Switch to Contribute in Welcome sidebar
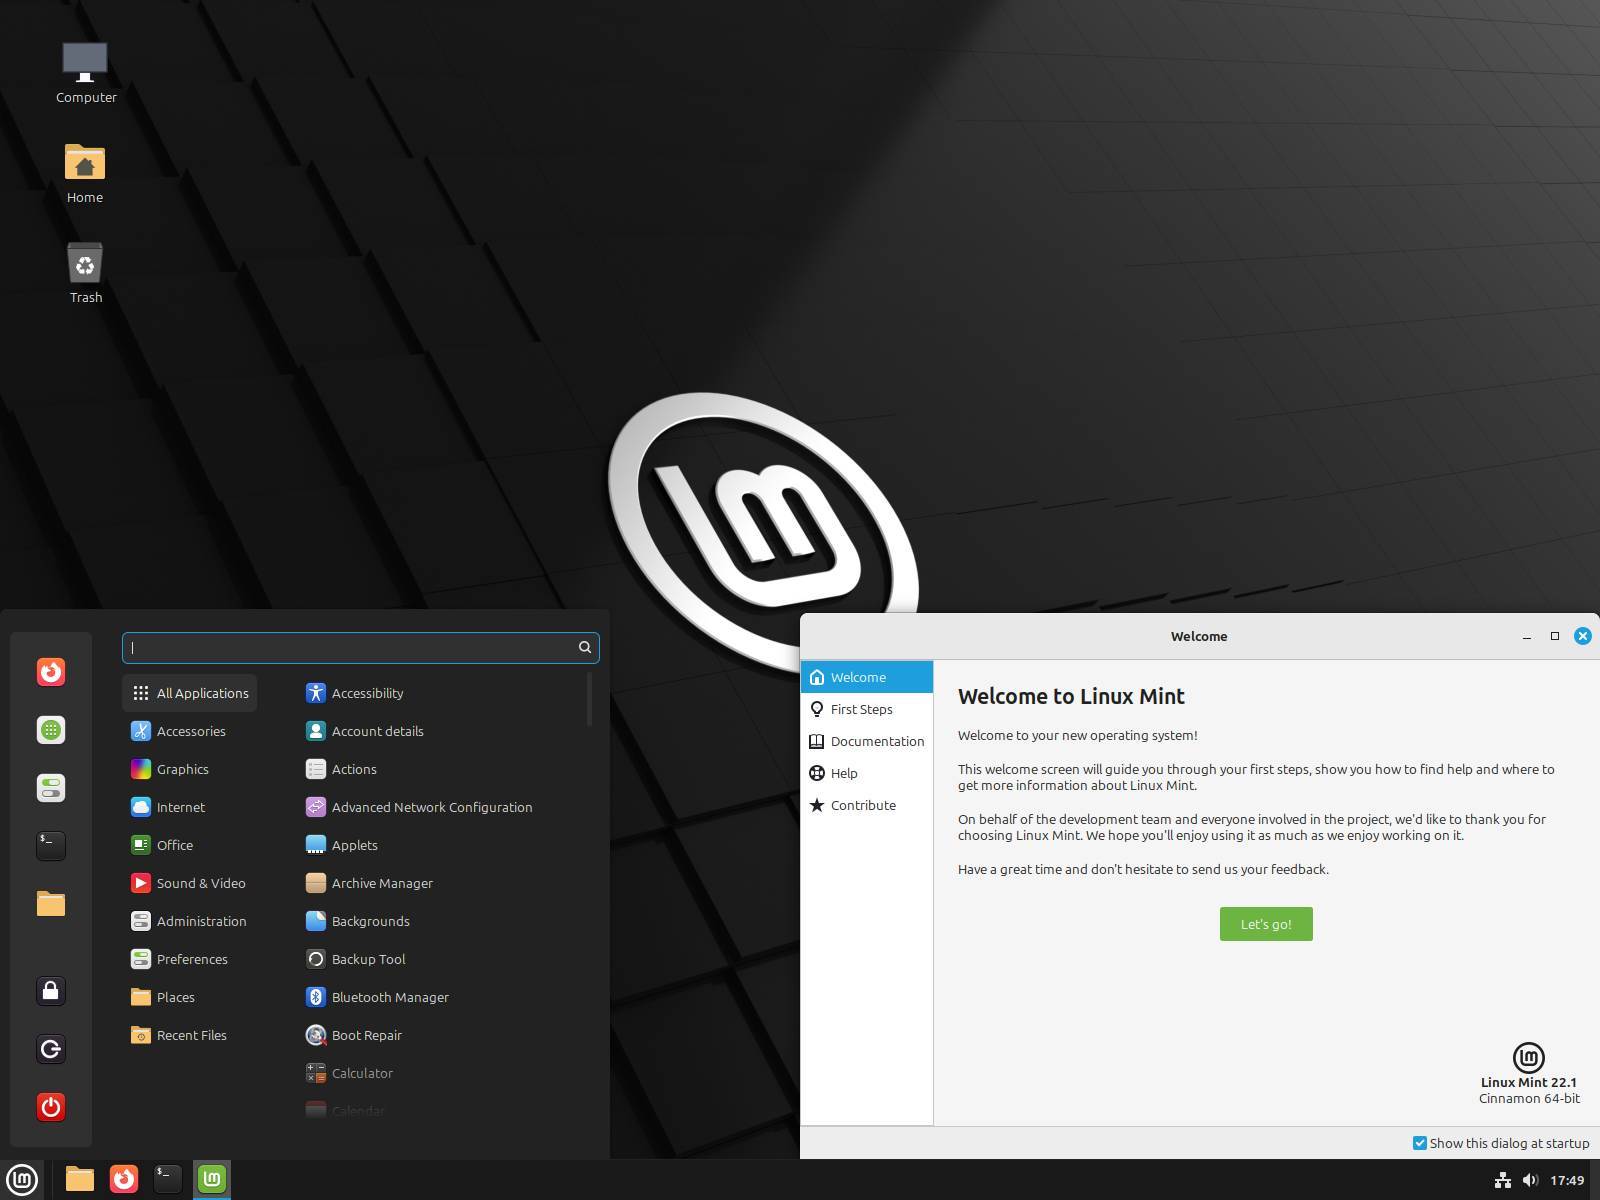 [866, 805]
